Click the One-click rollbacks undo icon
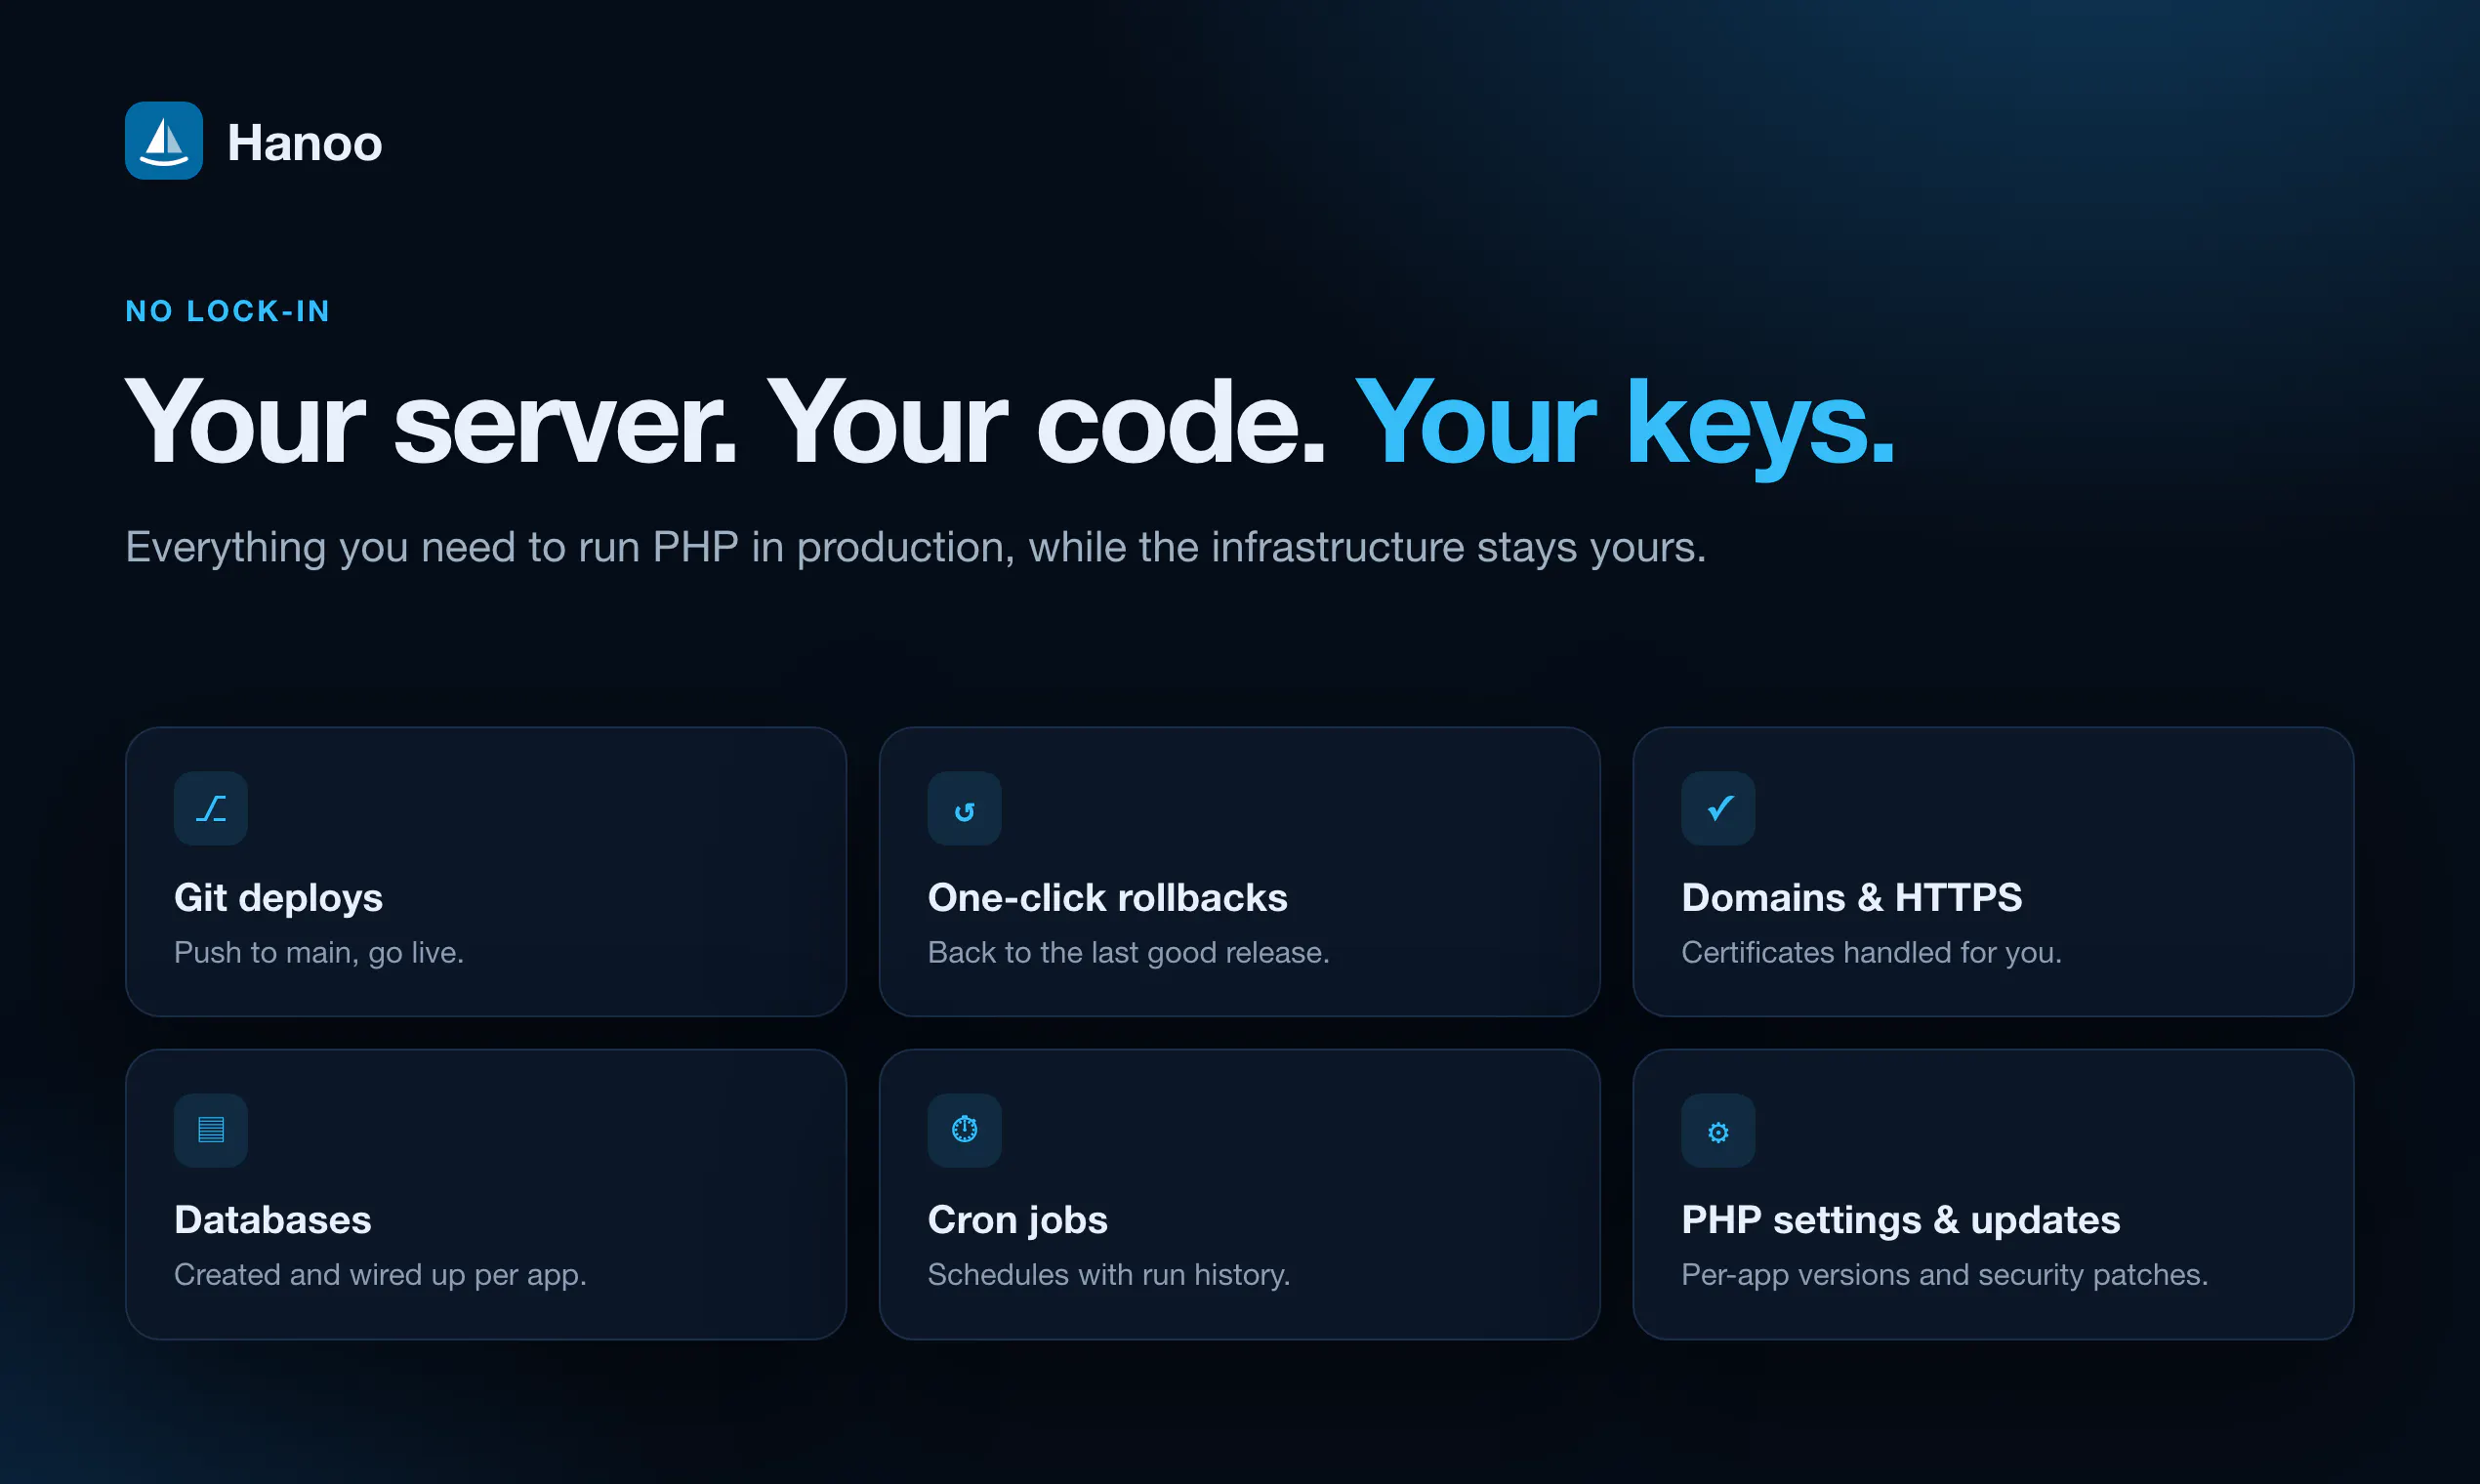2480x1484 pixels. pyautogui.click(x=964, y=808)
